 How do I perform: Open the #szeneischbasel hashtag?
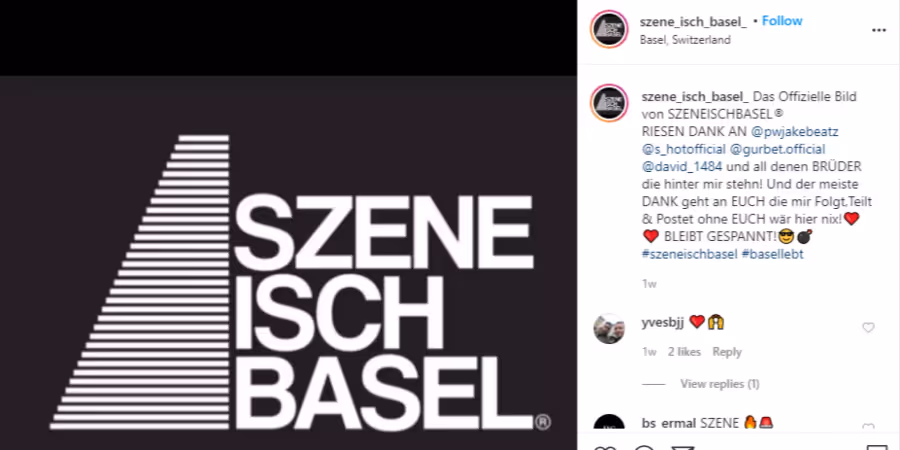(689, 254)
